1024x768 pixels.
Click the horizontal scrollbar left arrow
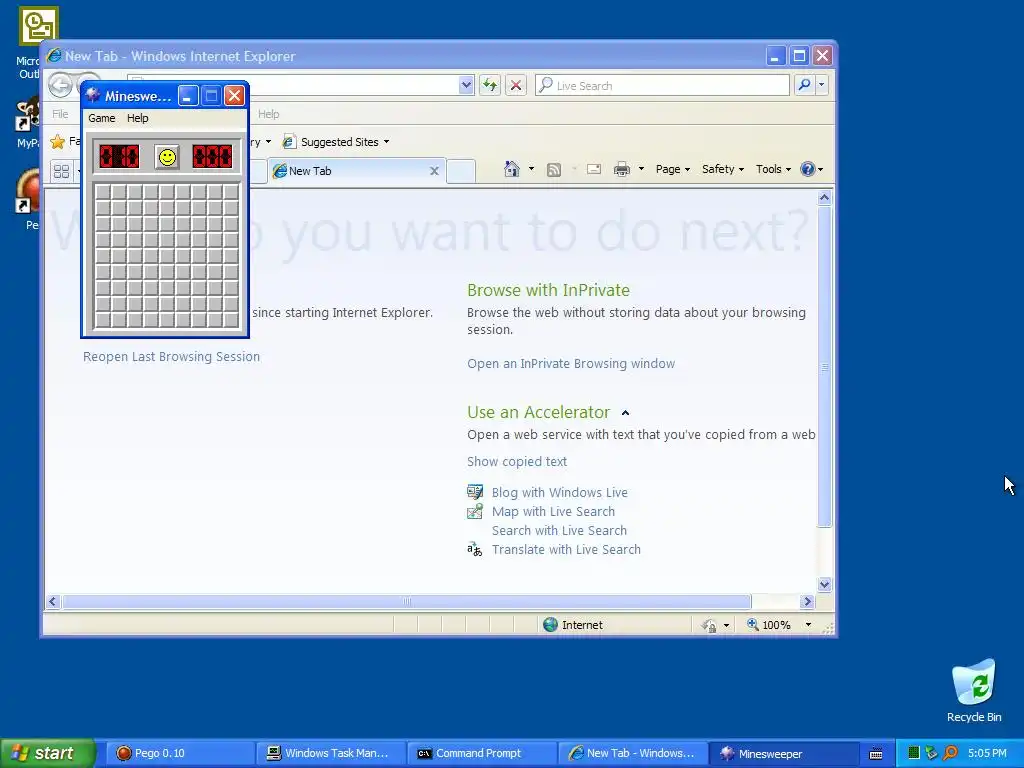(54, 601)
